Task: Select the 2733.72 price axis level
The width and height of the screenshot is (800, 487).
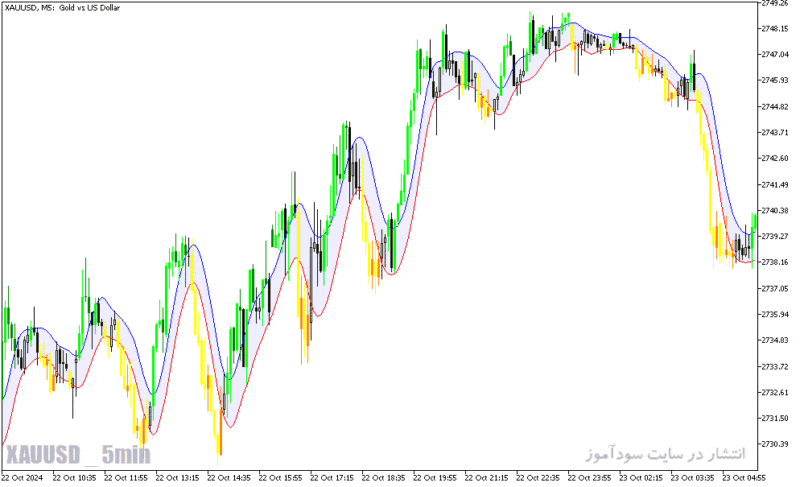Action: pos(774,367)
